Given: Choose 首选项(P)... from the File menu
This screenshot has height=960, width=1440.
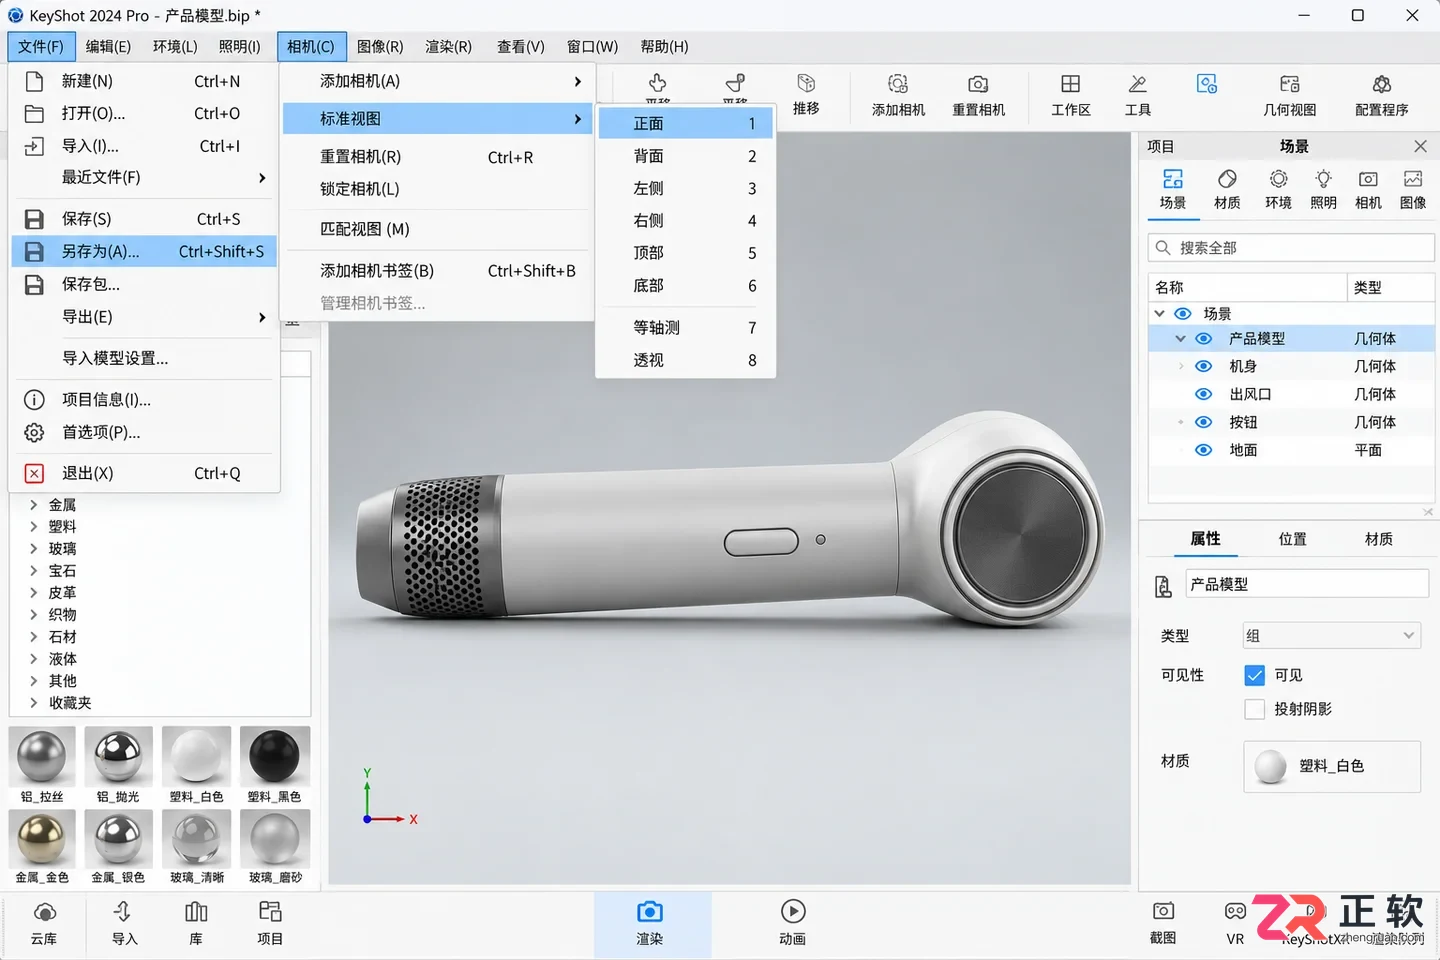Looking at the screenshot, I should pos(144,432).
